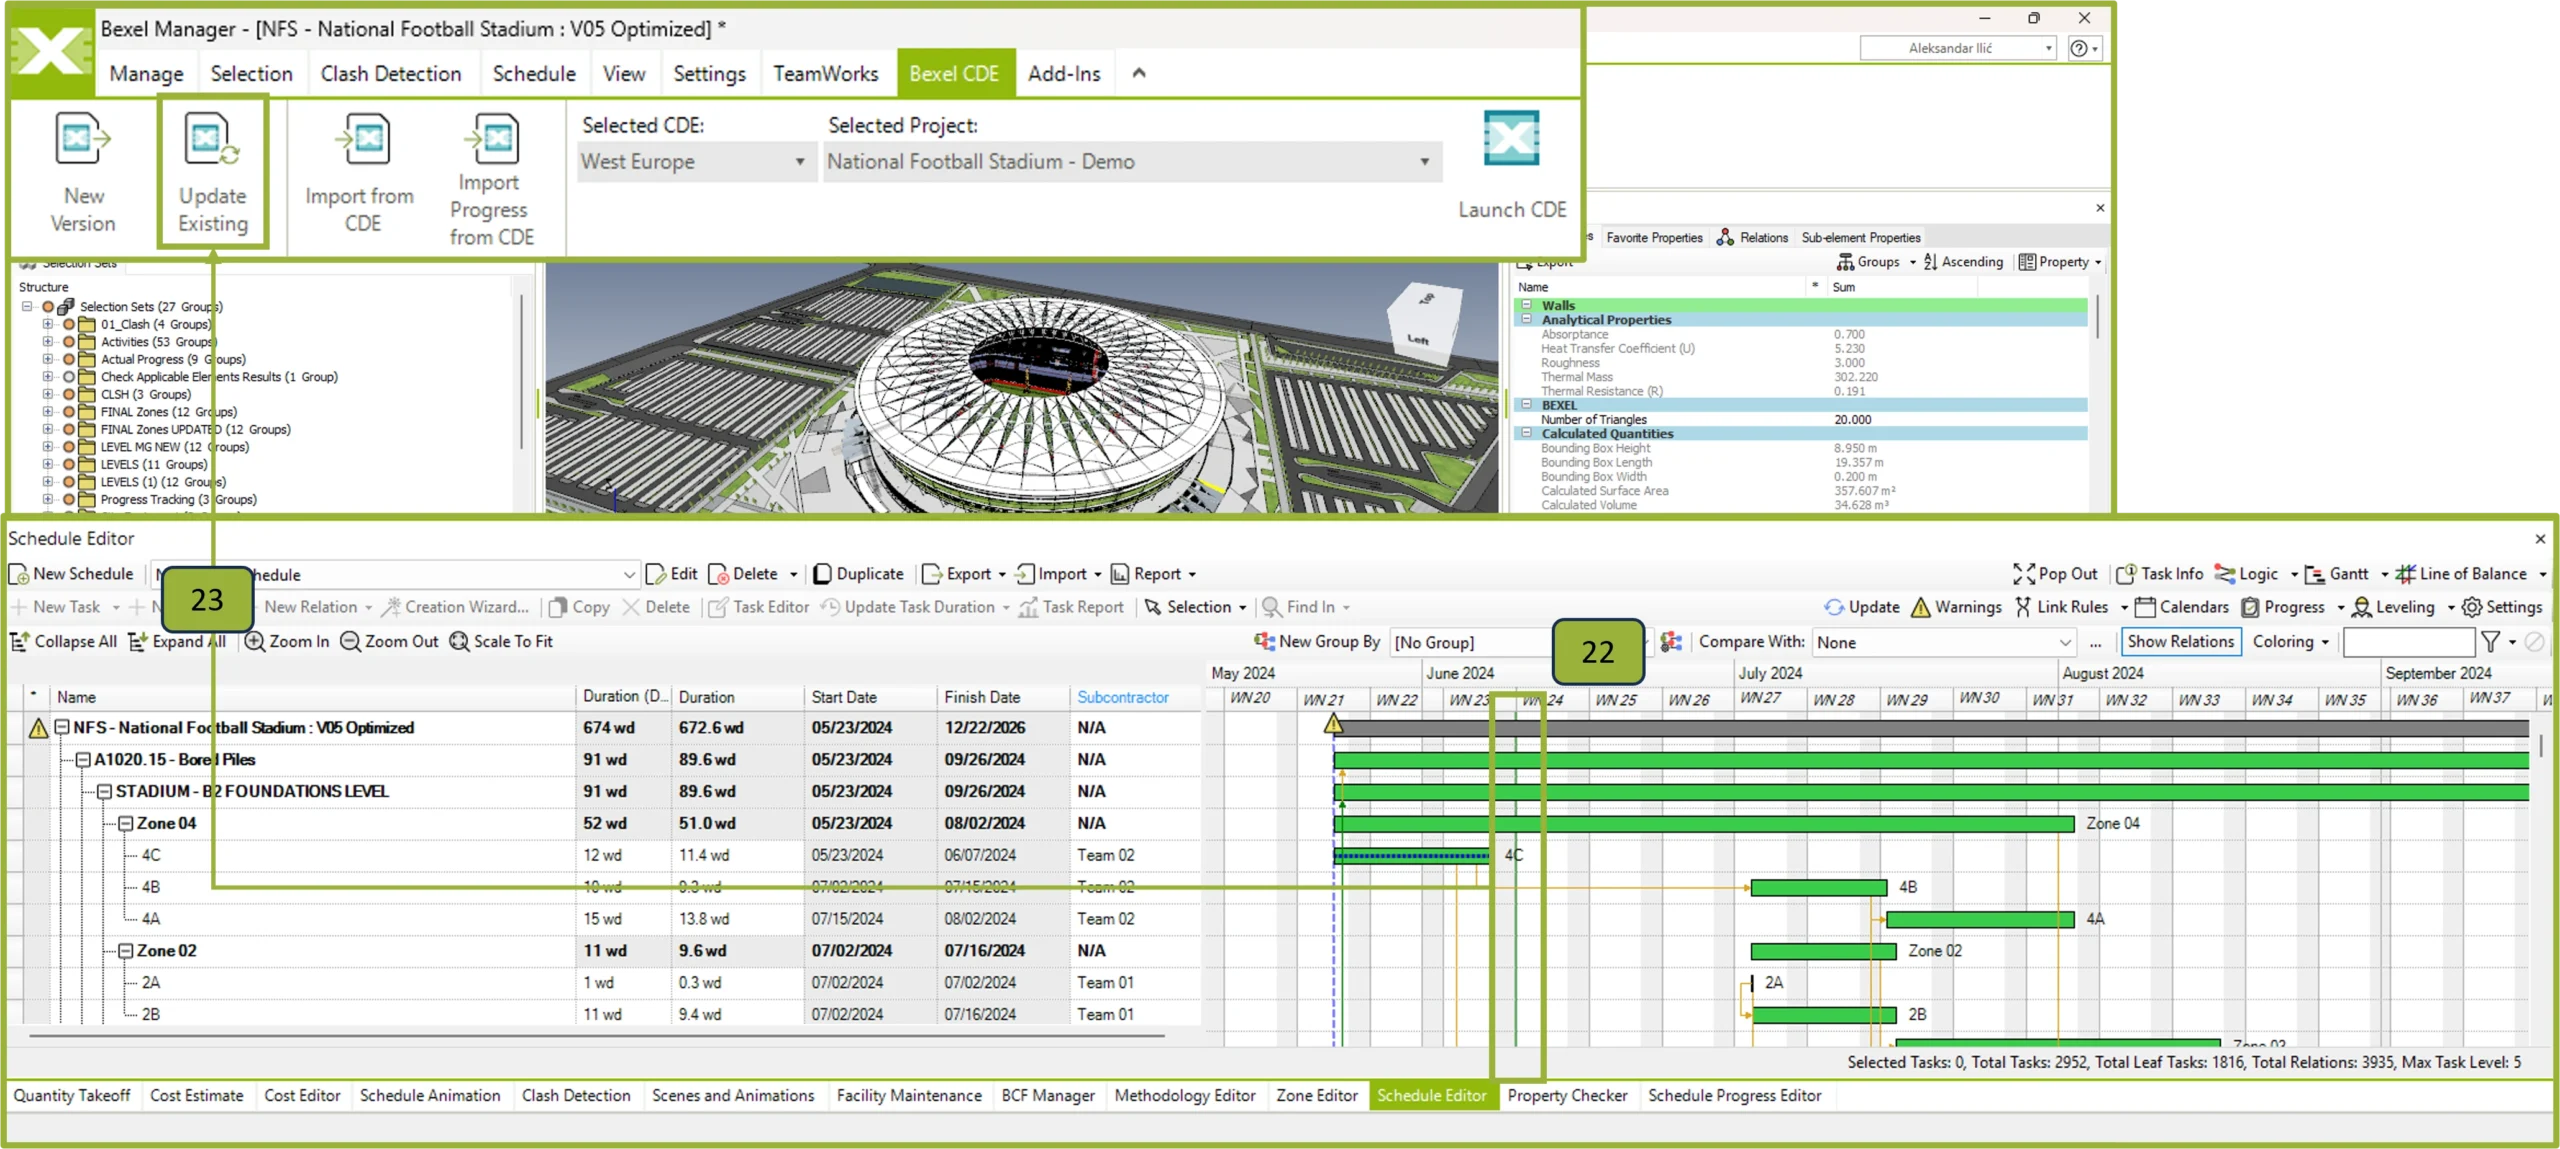Screen dimensions: 2560x1149
Task: Copy the selected task
Action: tap(579, 607)
